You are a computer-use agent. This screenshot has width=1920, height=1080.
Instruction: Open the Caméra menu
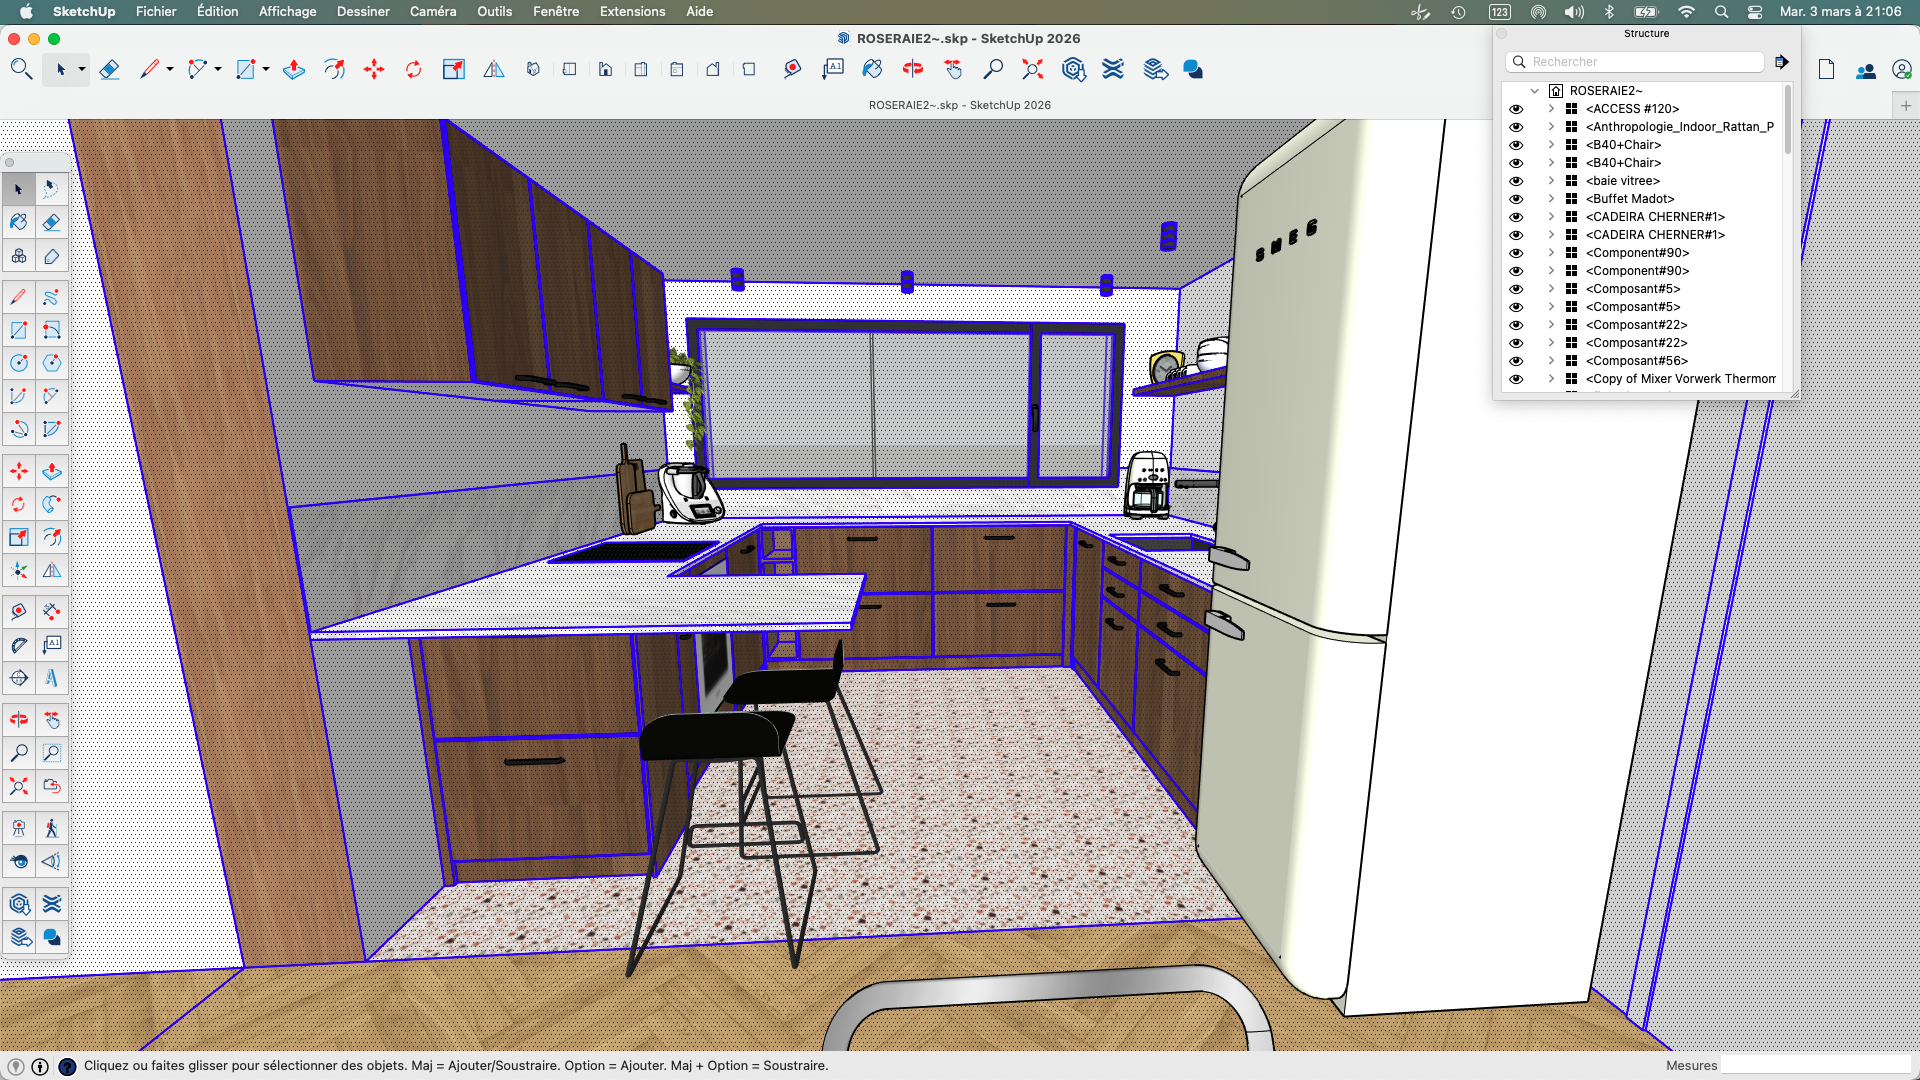point(432,11)
